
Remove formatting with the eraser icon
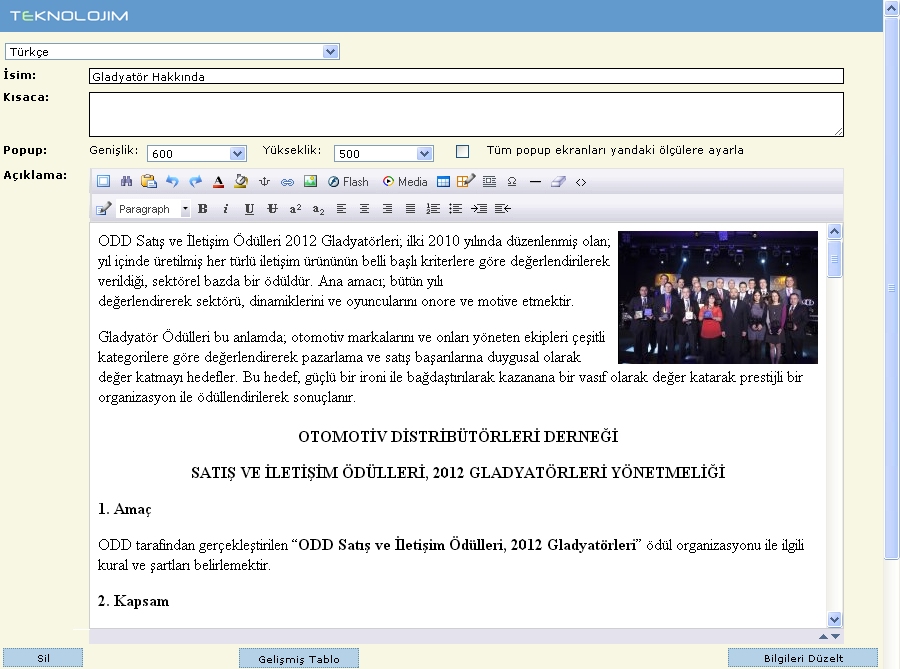click(x=558, y=182)
